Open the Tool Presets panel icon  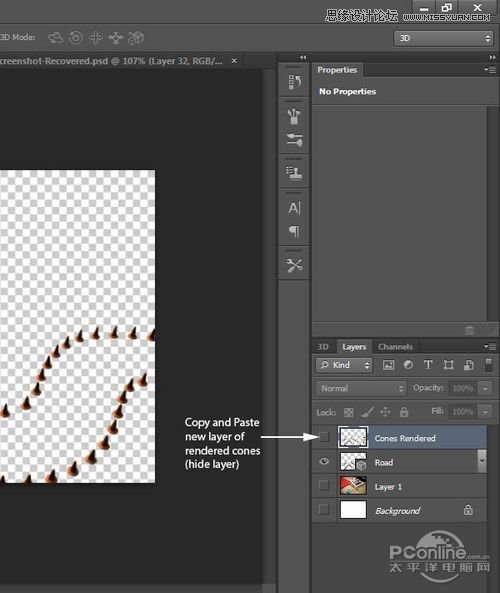[294, 265]
